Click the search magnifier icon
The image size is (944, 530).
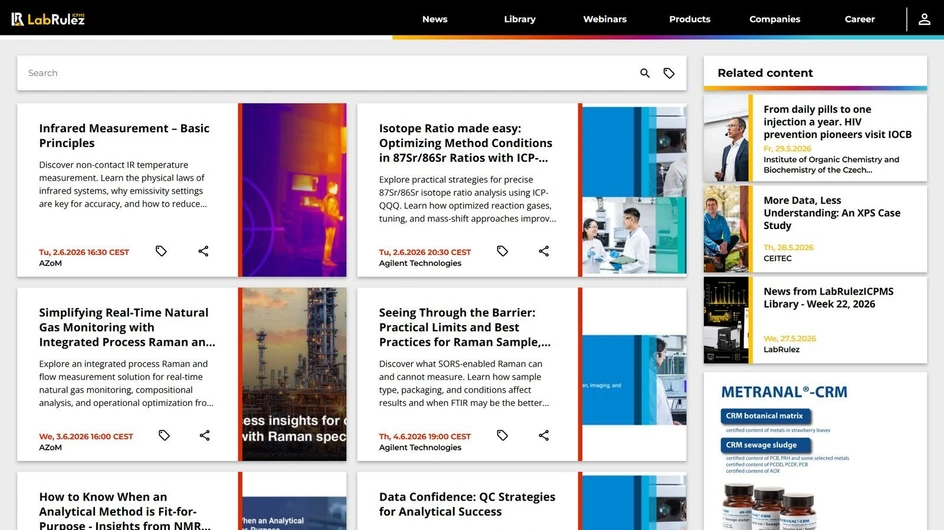point(645,73)
